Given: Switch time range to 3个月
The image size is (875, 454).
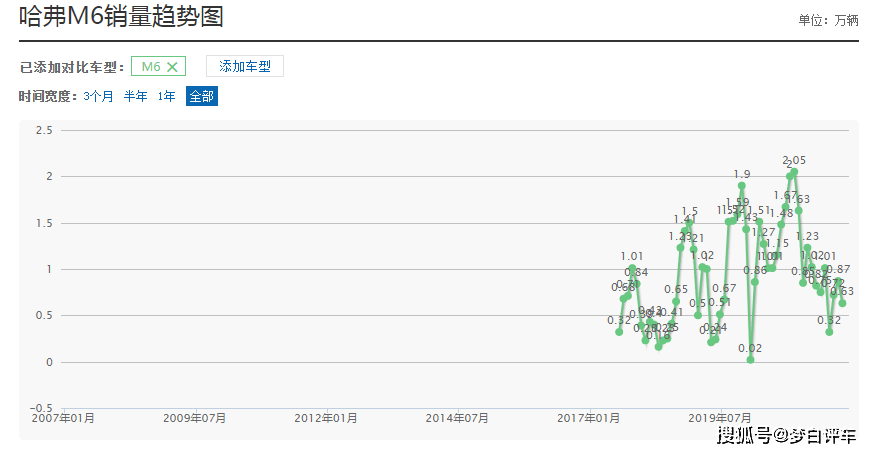Looking at the screenshot, I should (x=98, y=96).
